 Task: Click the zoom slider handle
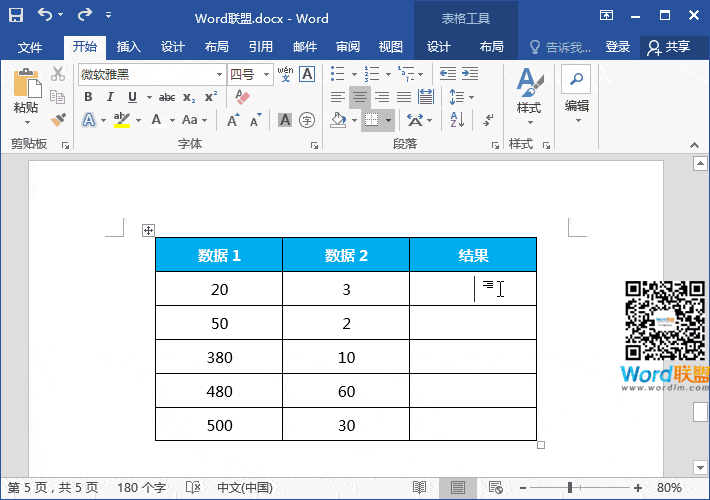570,488
